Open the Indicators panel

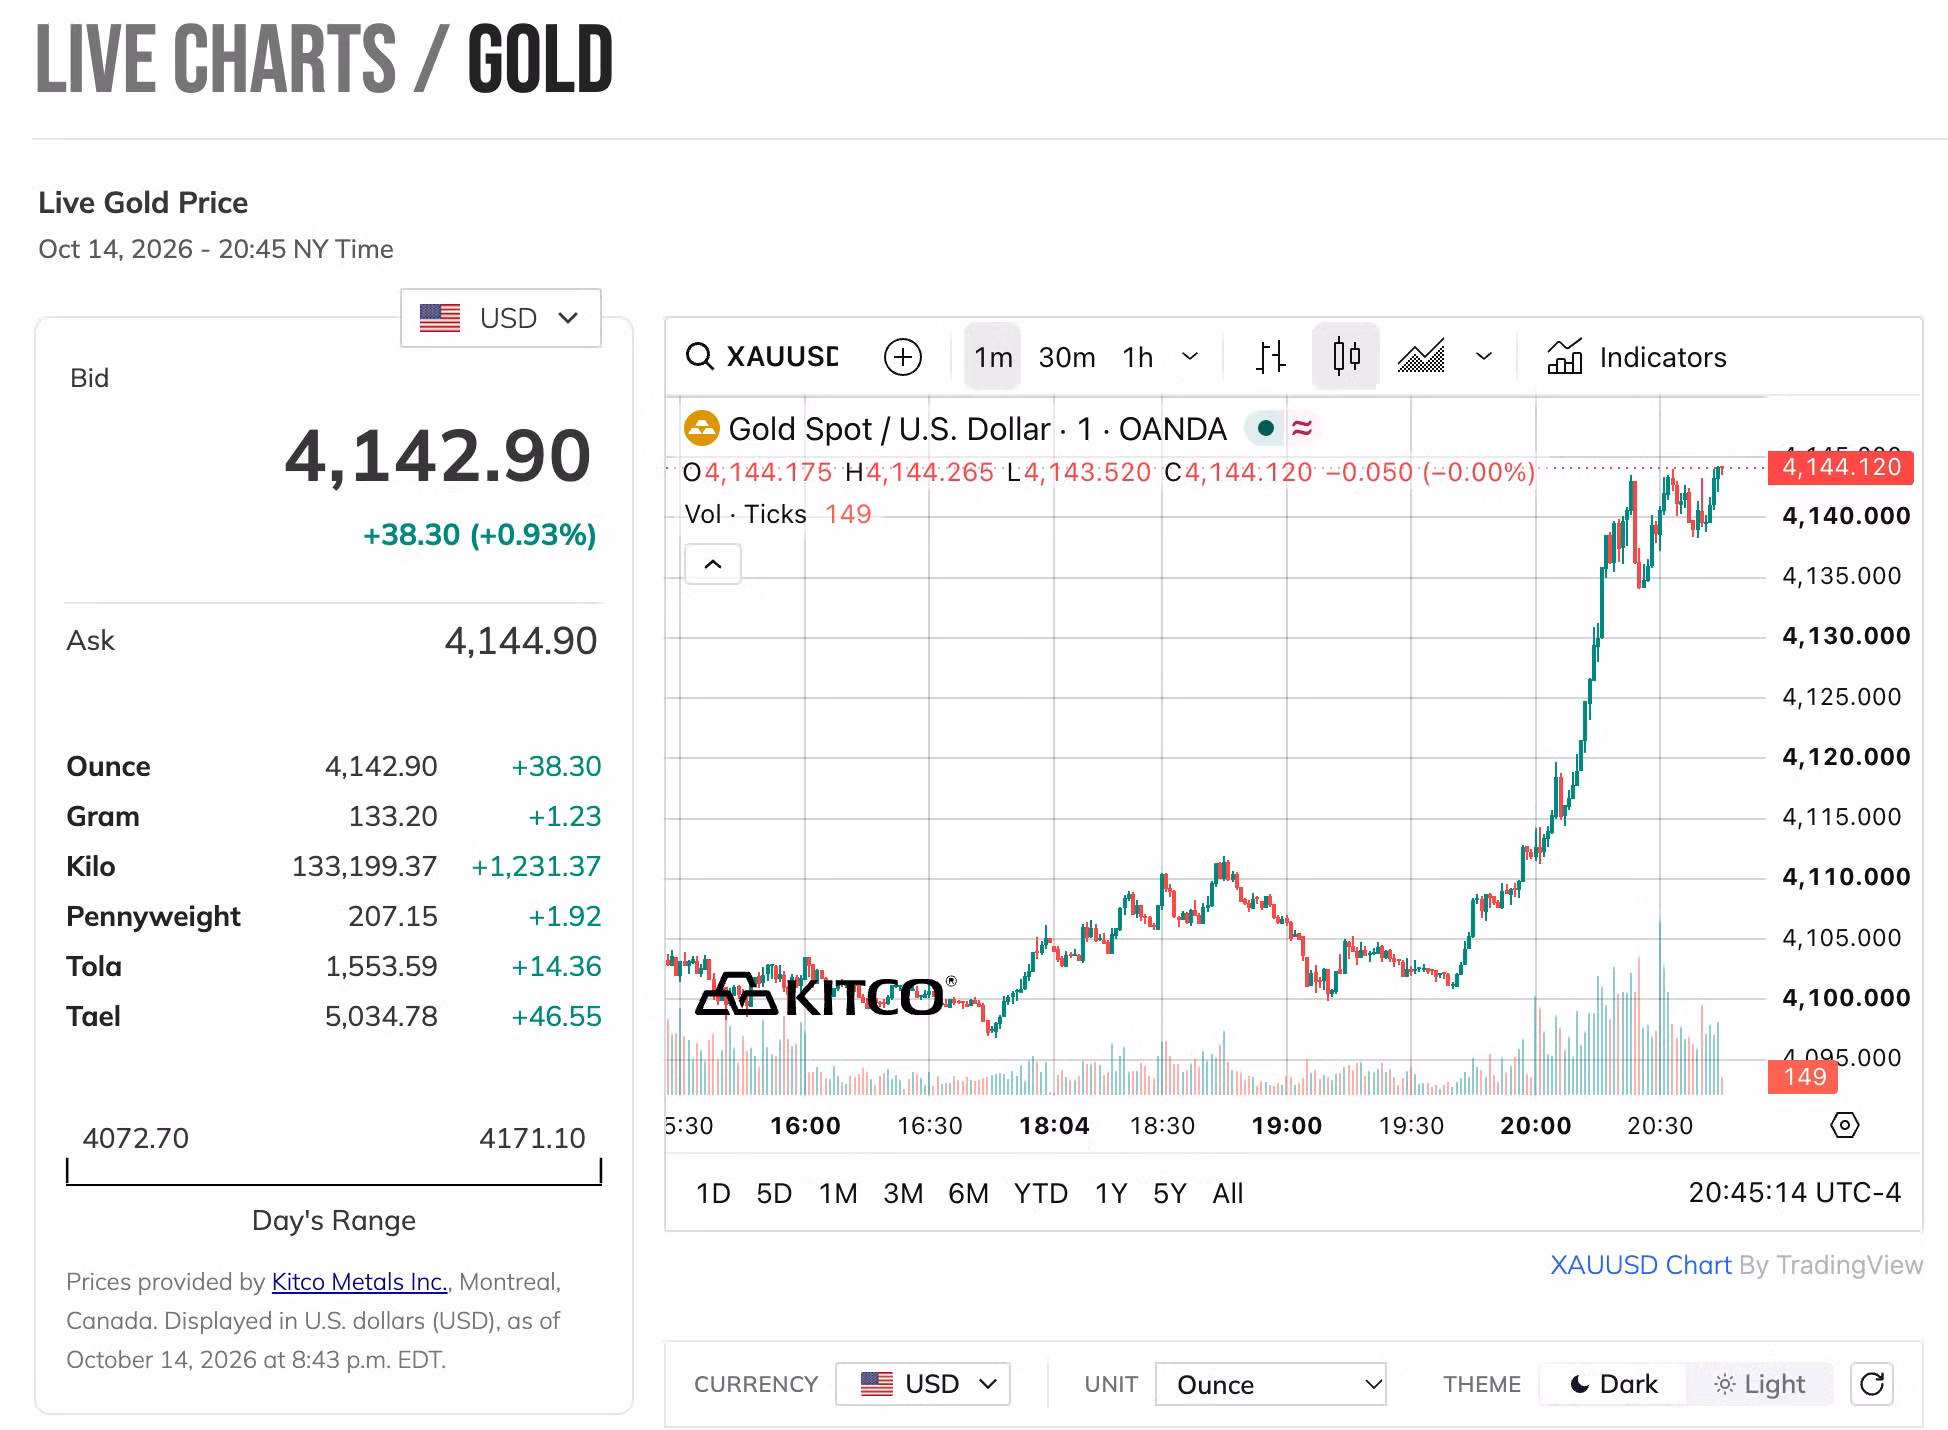pyautogui.click(x=1637, y=357)
